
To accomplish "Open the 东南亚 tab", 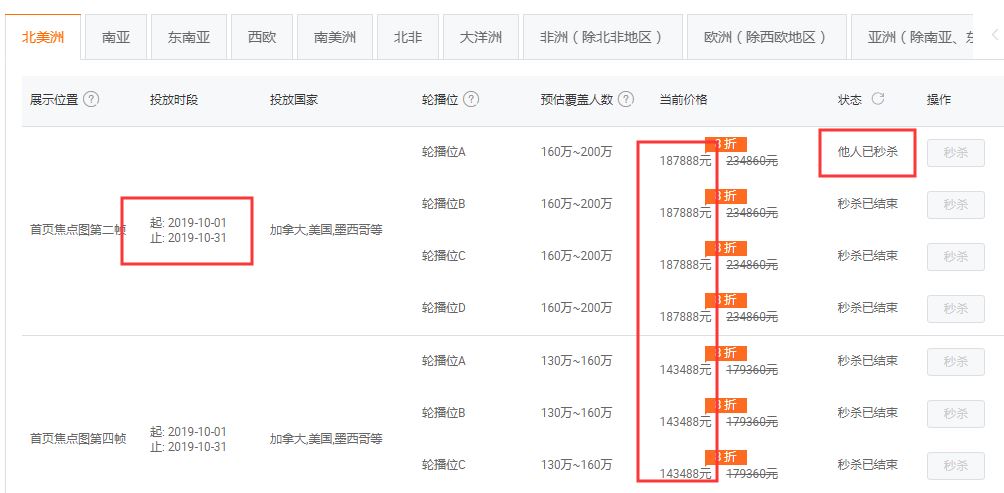I will [189, 37].
